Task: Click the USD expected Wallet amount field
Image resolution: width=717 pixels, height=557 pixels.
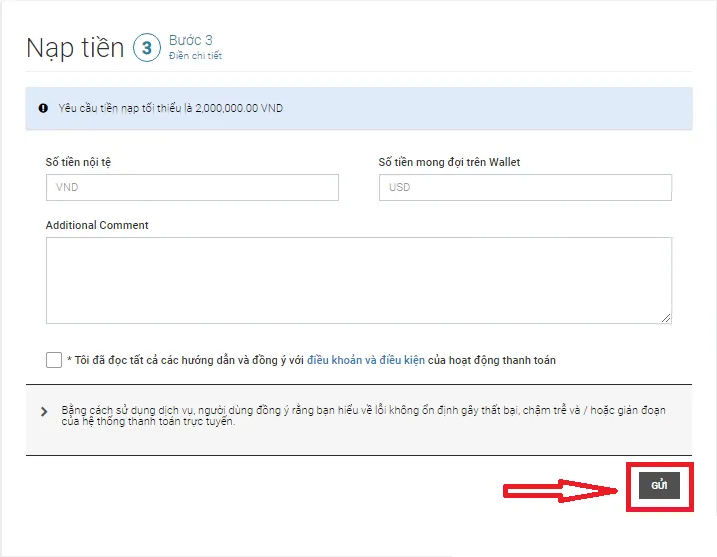Action: point(525,187)
